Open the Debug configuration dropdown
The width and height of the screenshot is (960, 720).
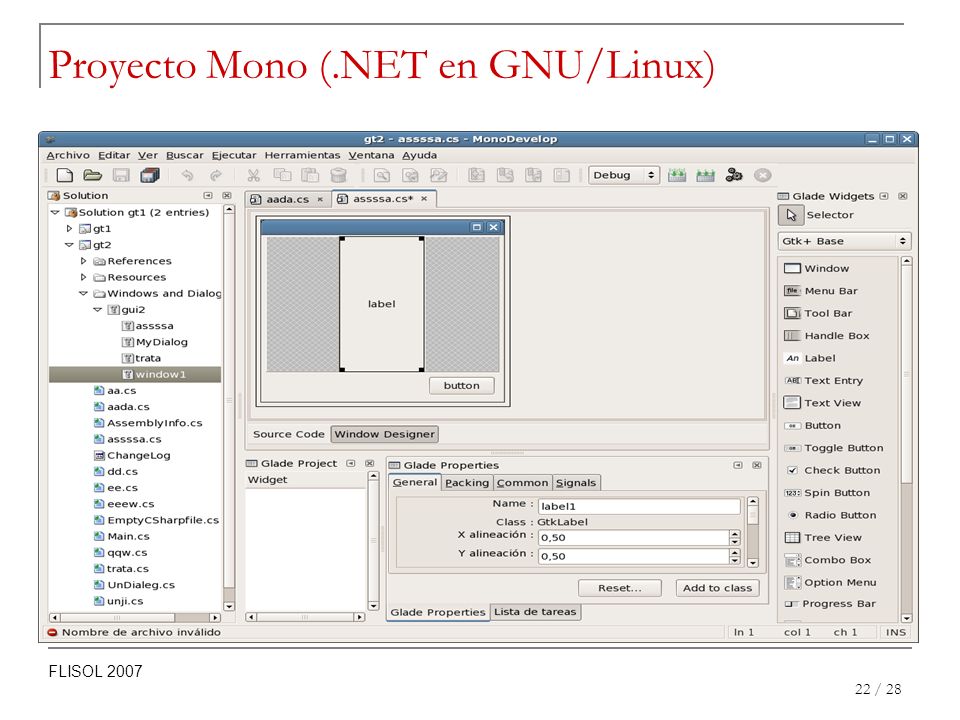(x=624, y=175)
